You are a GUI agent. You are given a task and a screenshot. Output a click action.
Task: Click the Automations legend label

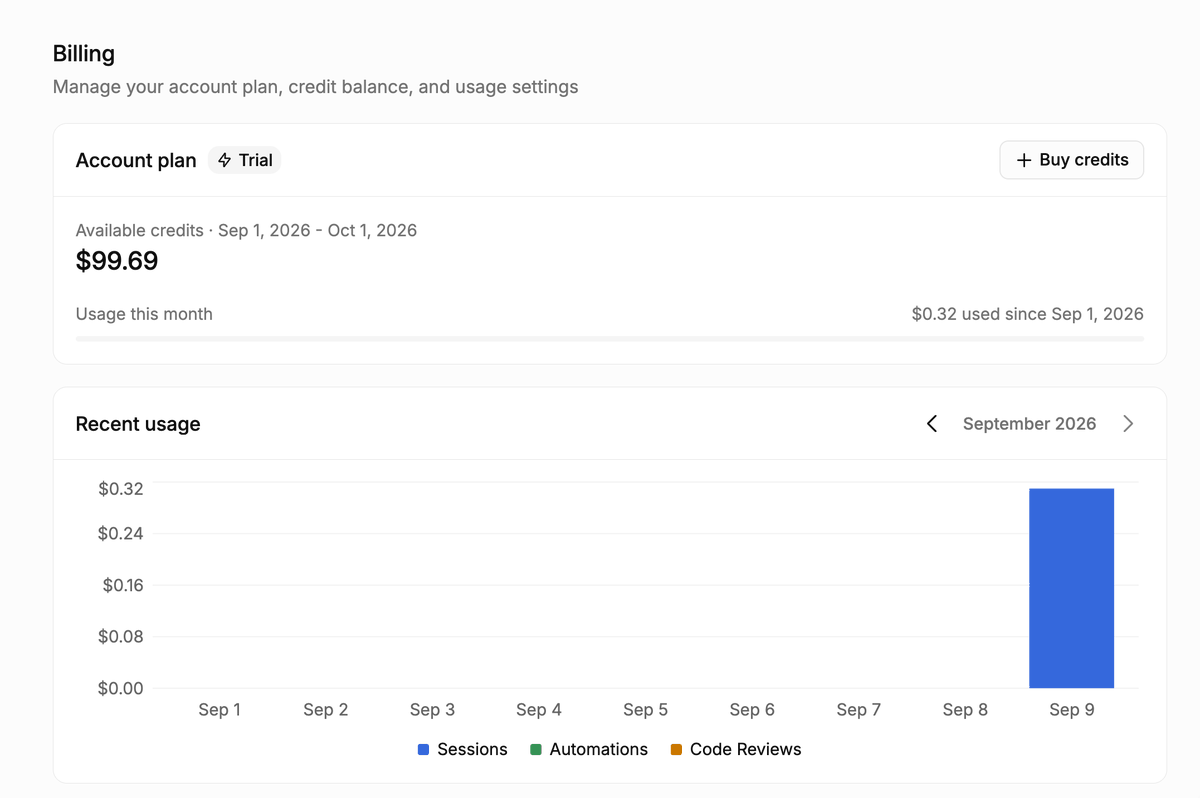point(599,750)
